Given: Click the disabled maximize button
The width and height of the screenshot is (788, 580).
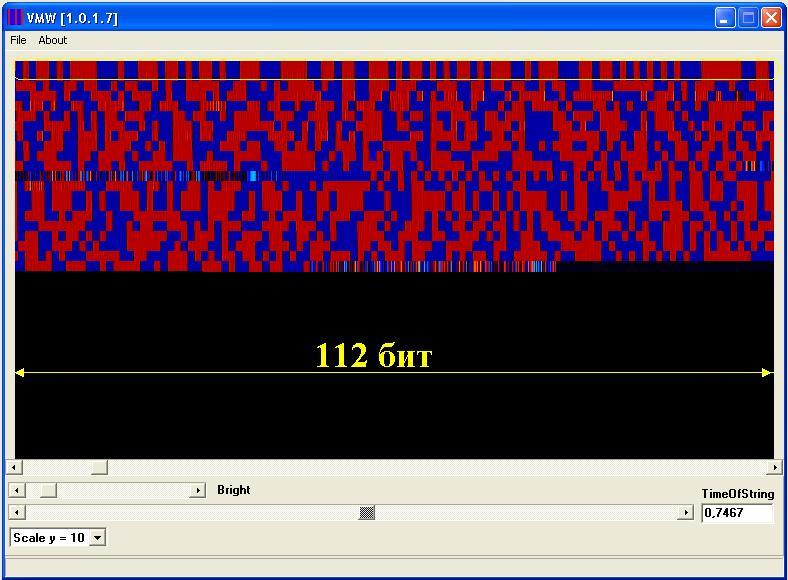Looking at the screenshot, I should pyautogui.click(x=748, y=18).
